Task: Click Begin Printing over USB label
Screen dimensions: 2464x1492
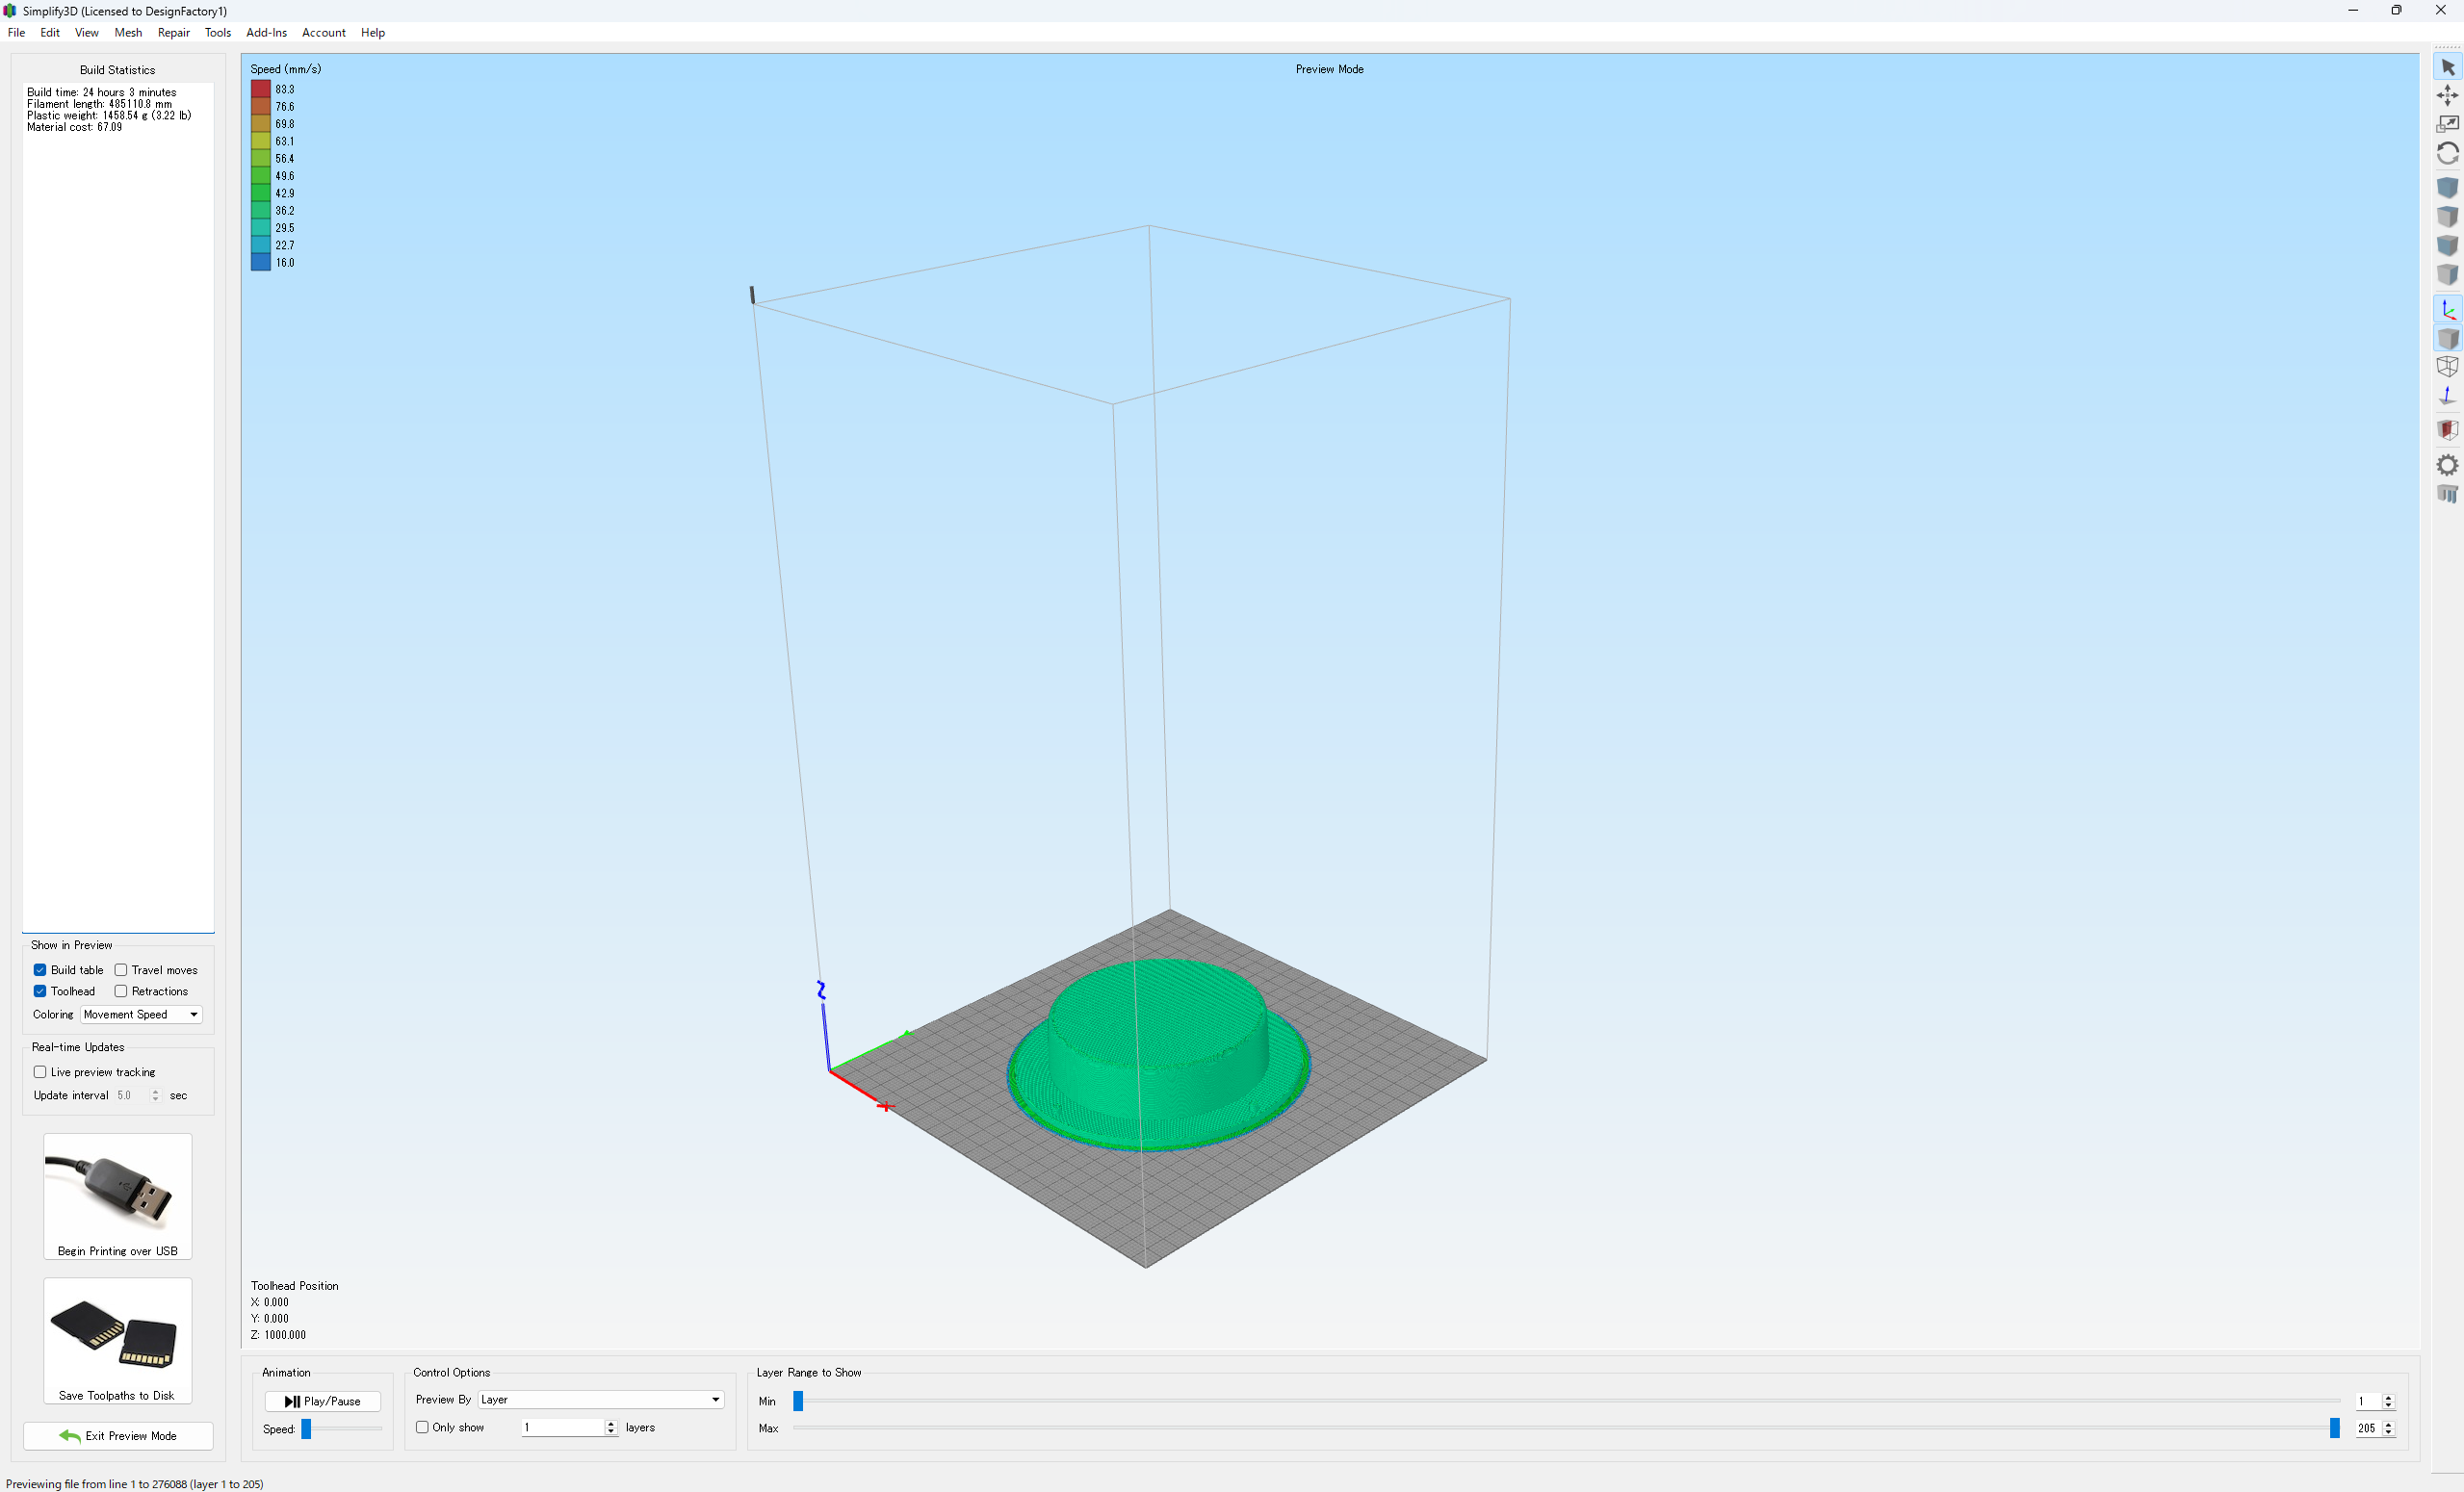Action: (117, 1251)
